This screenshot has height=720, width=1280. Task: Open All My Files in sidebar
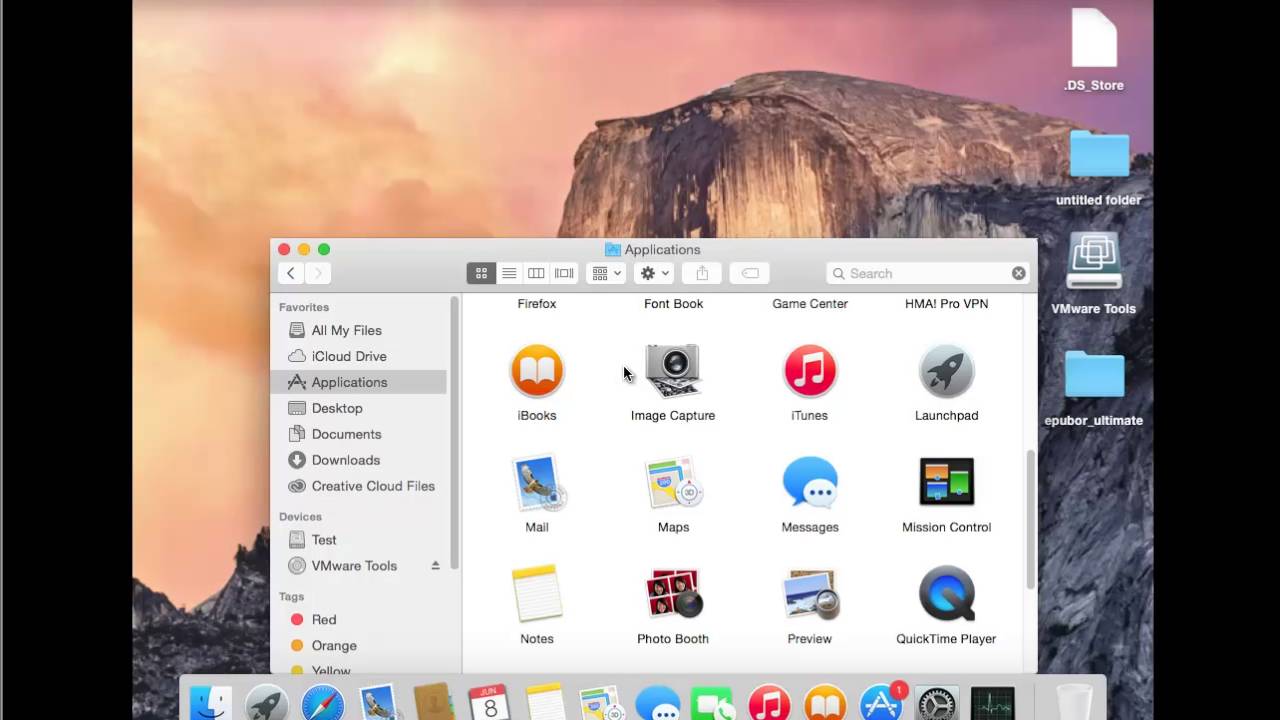358,330
